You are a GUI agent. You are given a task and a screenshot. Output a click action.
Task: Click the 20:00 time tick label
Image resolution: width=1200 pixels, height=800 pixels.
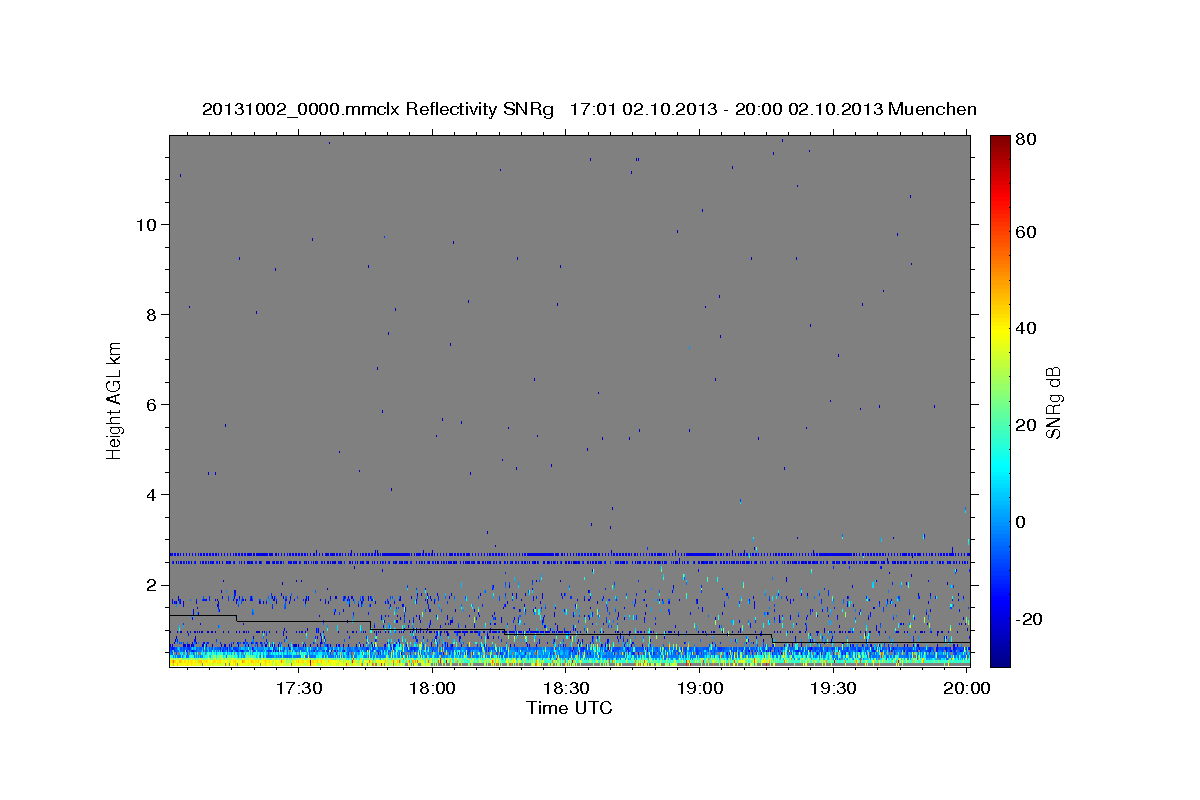click(967, 688)
